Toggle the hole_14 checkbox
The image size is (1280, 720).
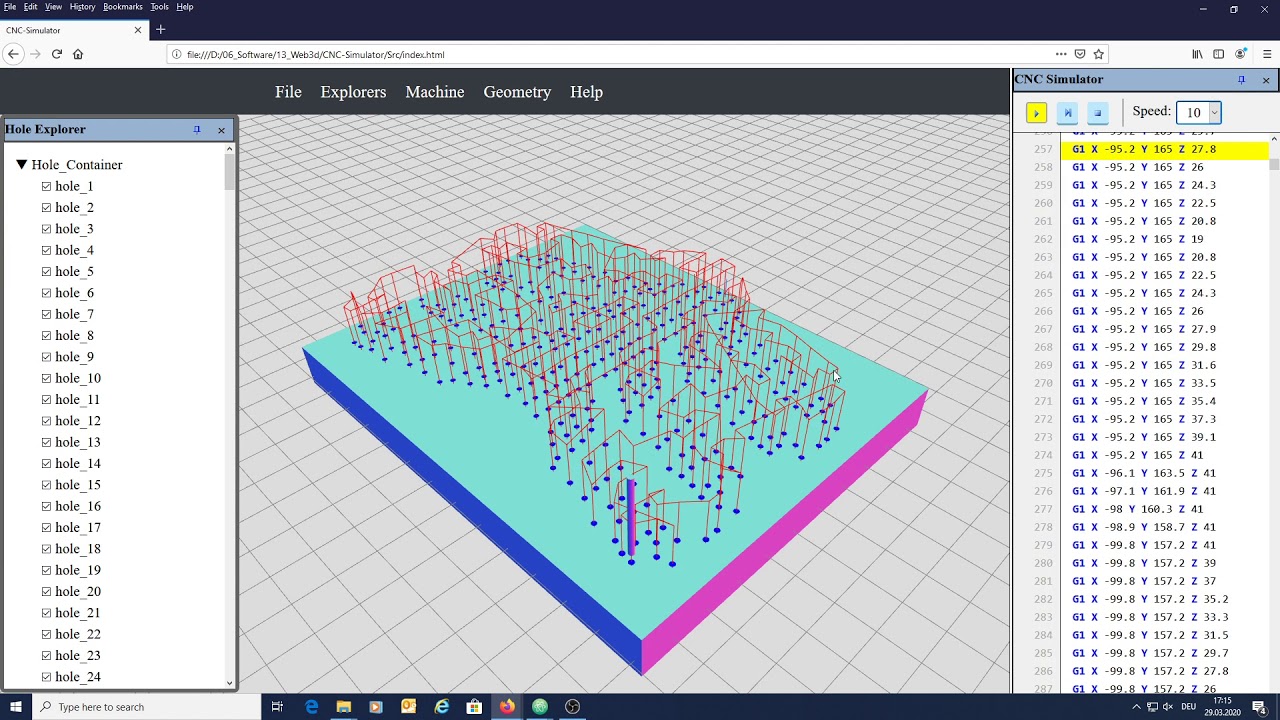point(47,463)
